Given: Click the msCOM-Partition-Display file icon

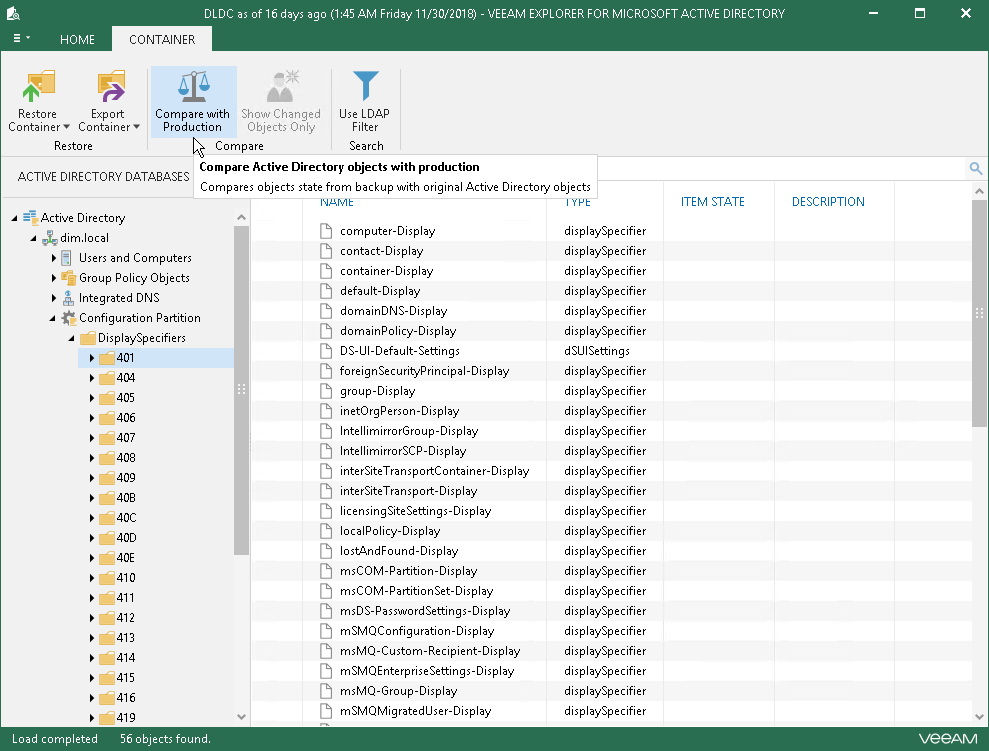Looking at the screenshot, I should pyautogui.click(x=325, y=571).
